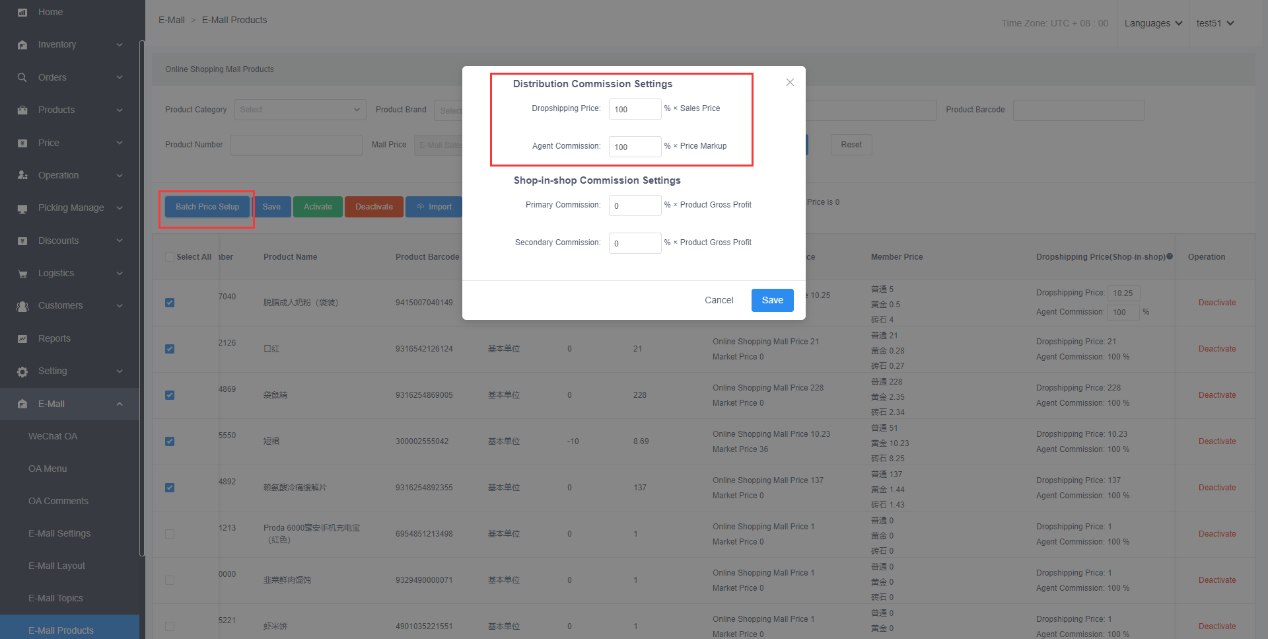Select WeChat OA in sidebar

[52, 436]
